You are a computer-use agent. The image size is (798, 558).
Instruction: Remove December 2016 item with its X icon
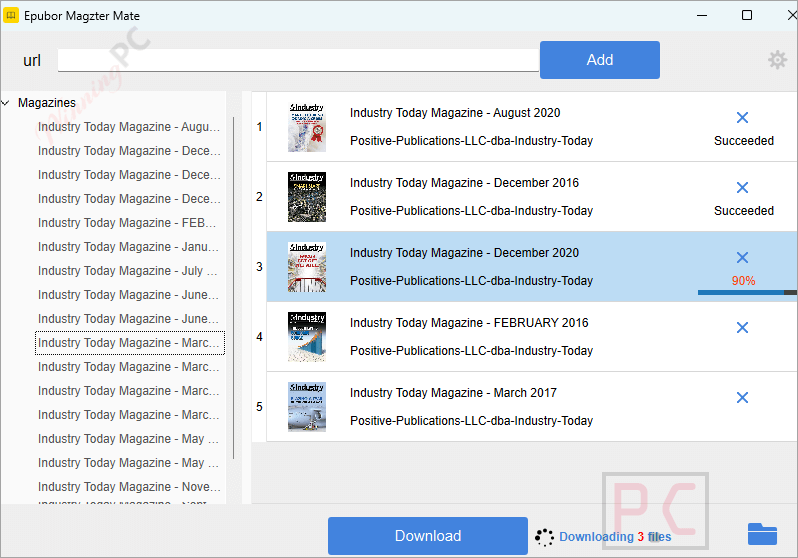742,187
